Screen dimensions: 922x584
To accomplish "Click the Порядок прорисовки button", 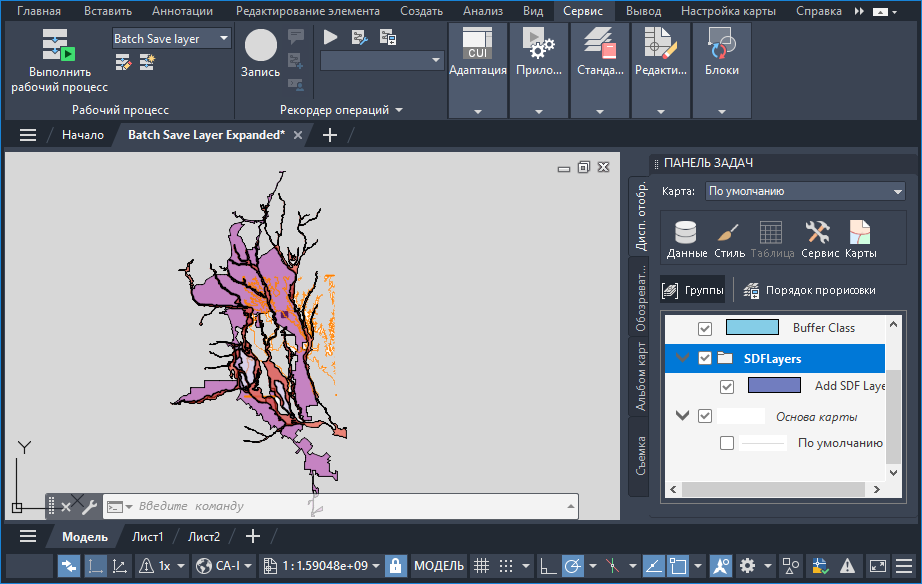I will pyautogui.click(x=809, y=290).
